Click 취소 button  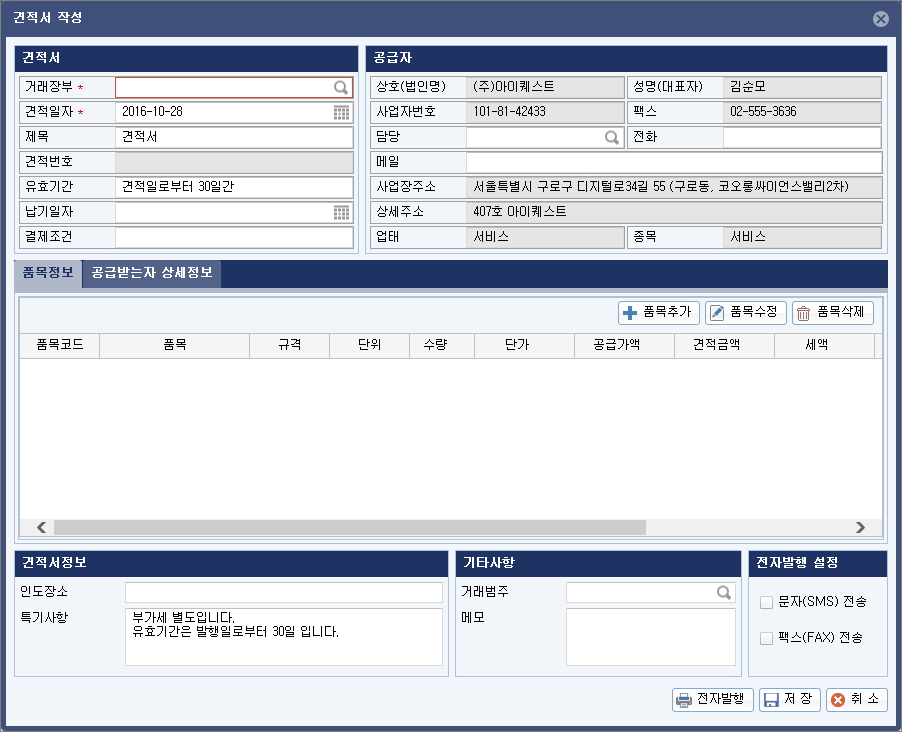pyautogui.click(x=857, y=700)
